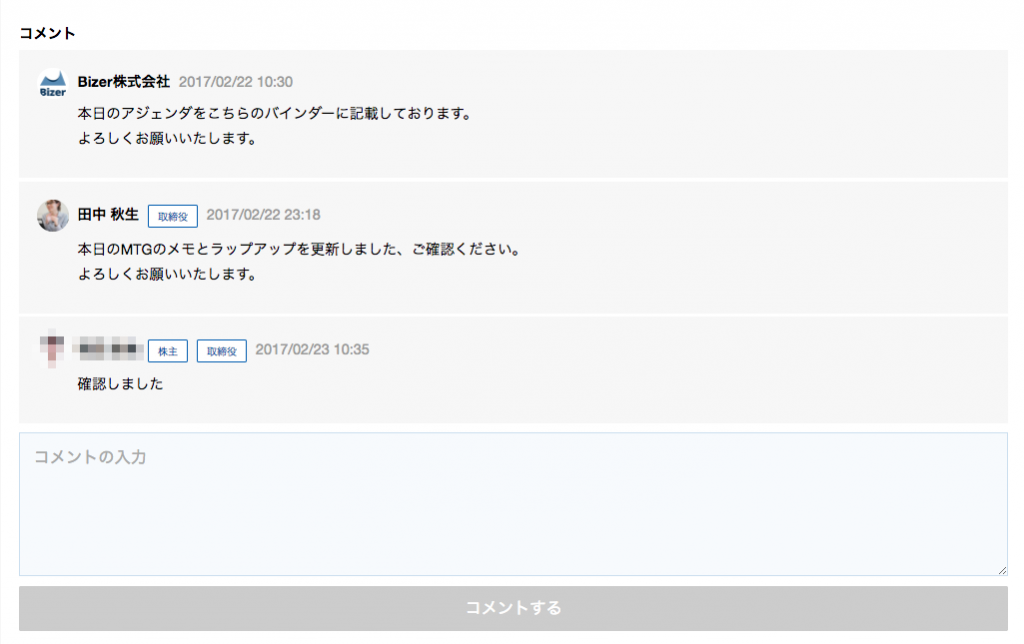Click 田中 秋生's profile photo avatar

point(52,215)
